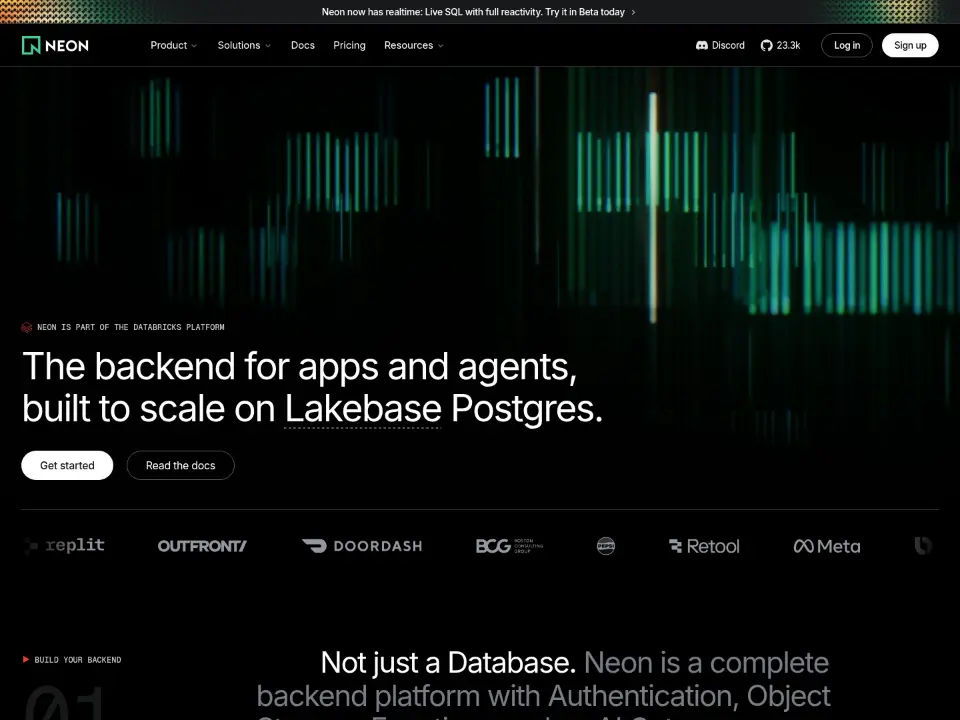This screenshot has width=960, height=720.
Task: Click the Sign up button
Action: (910, 45)
